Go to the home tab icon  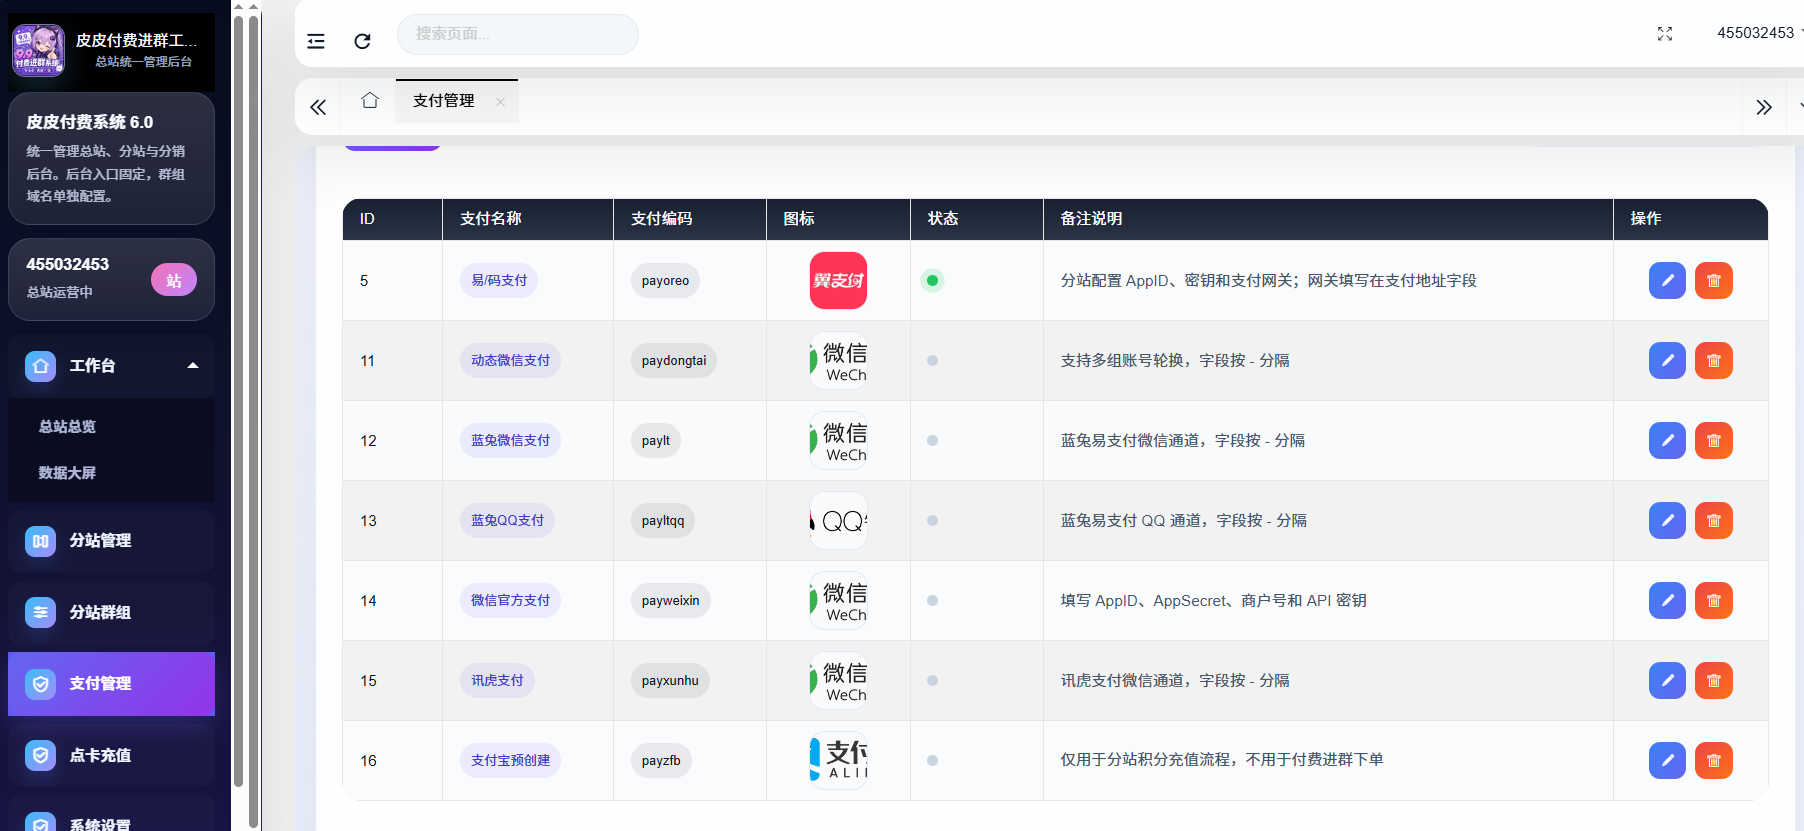[x=370, y=100]
